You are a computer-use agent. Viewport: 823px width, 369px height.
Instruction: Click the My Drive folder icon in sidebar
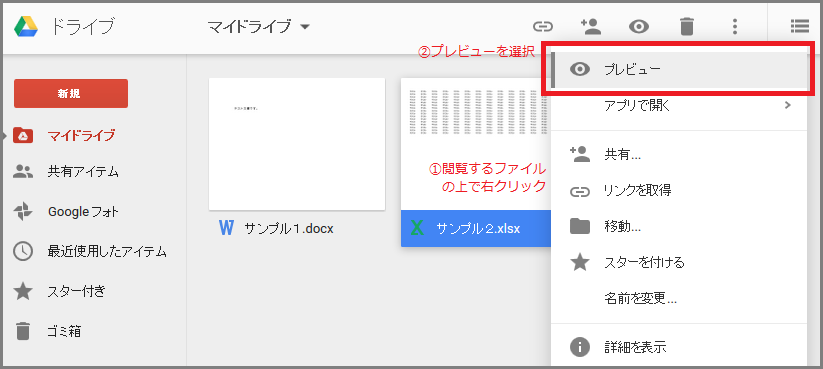[x=23, y=135]
